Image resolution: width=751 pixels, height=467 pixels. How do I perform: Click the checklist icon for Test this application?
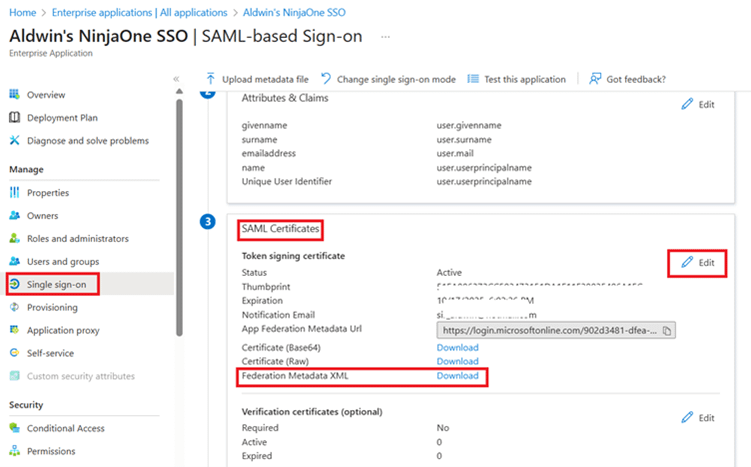[x=473, y=79]
